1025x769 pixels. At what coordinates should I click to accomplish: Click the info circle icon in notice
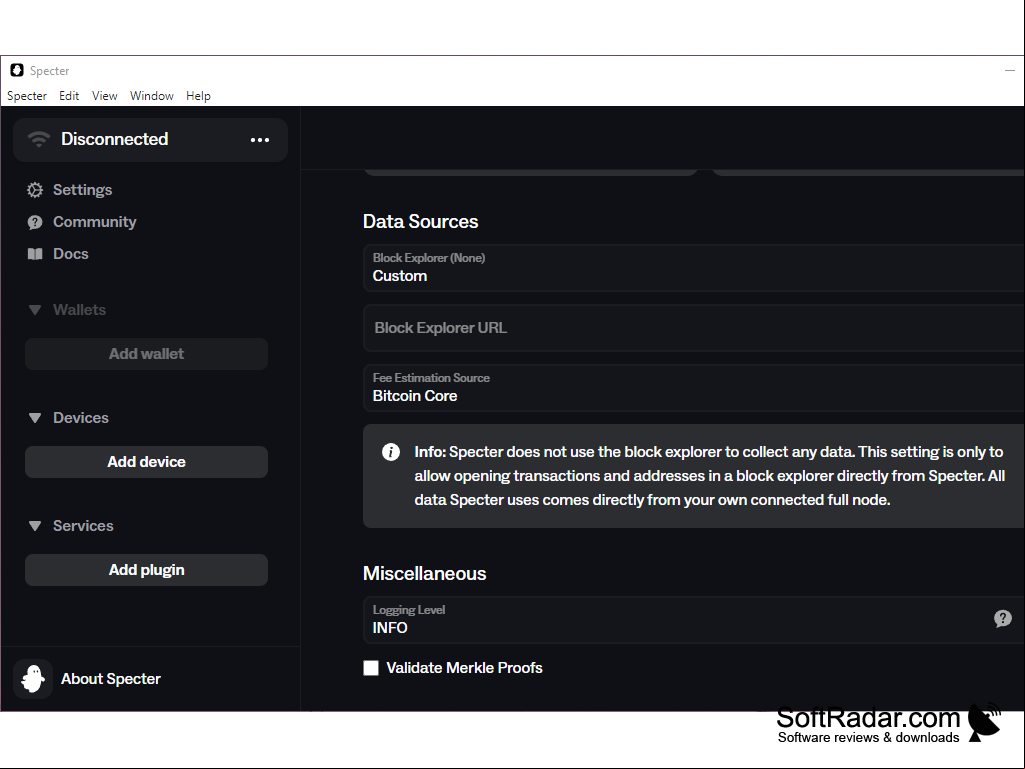click(x=391, y=452)
